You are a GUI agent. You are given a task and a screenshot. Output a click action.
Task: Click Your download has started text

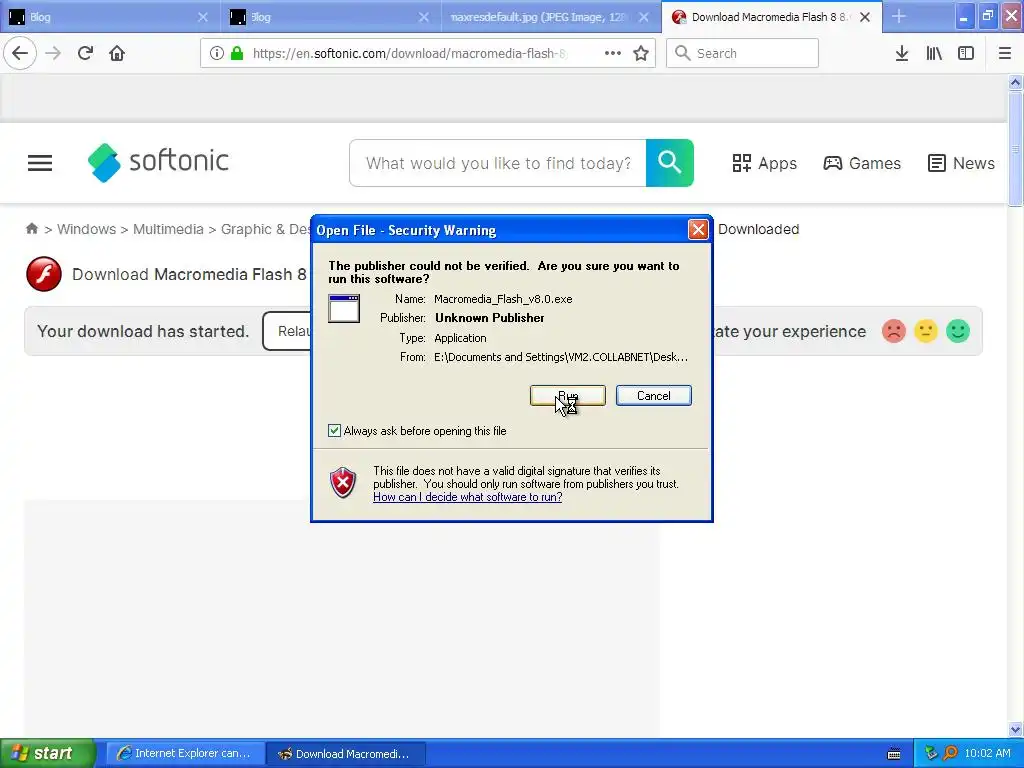point(143,331)
